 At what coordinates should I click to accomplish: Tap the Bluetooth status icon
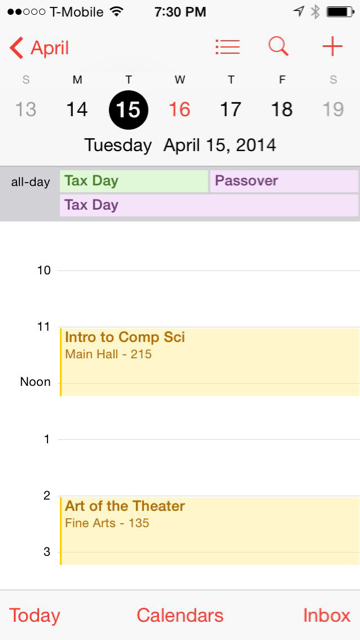pos(315,12)
